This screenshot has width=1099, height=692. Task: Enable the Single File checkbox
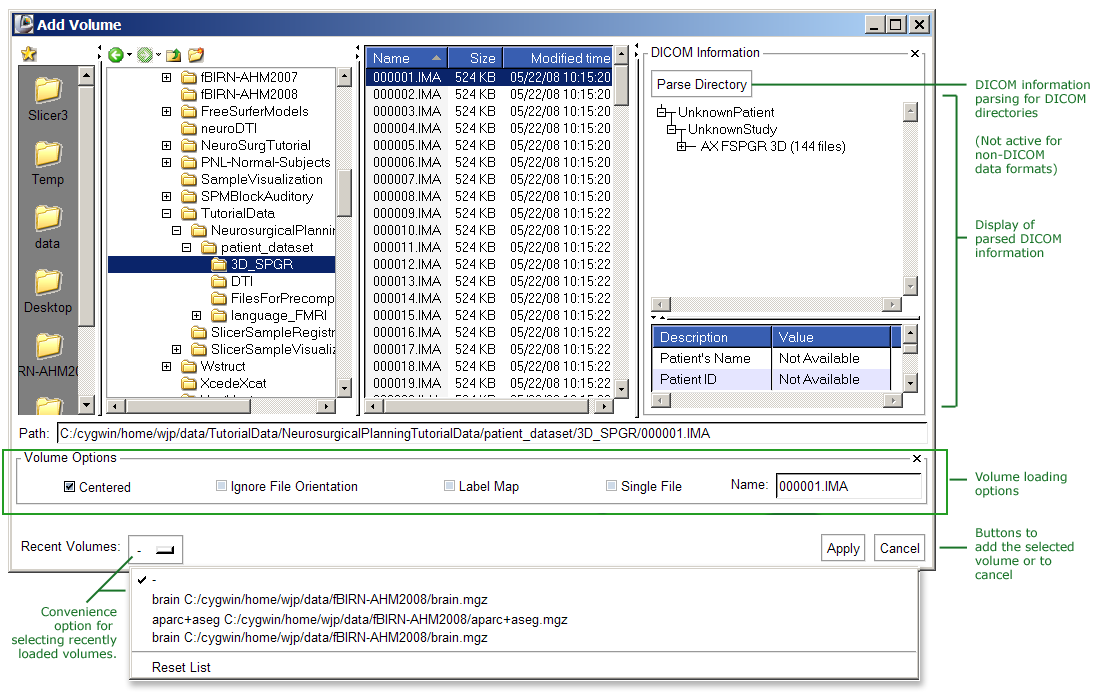click(x=611, y=486)
